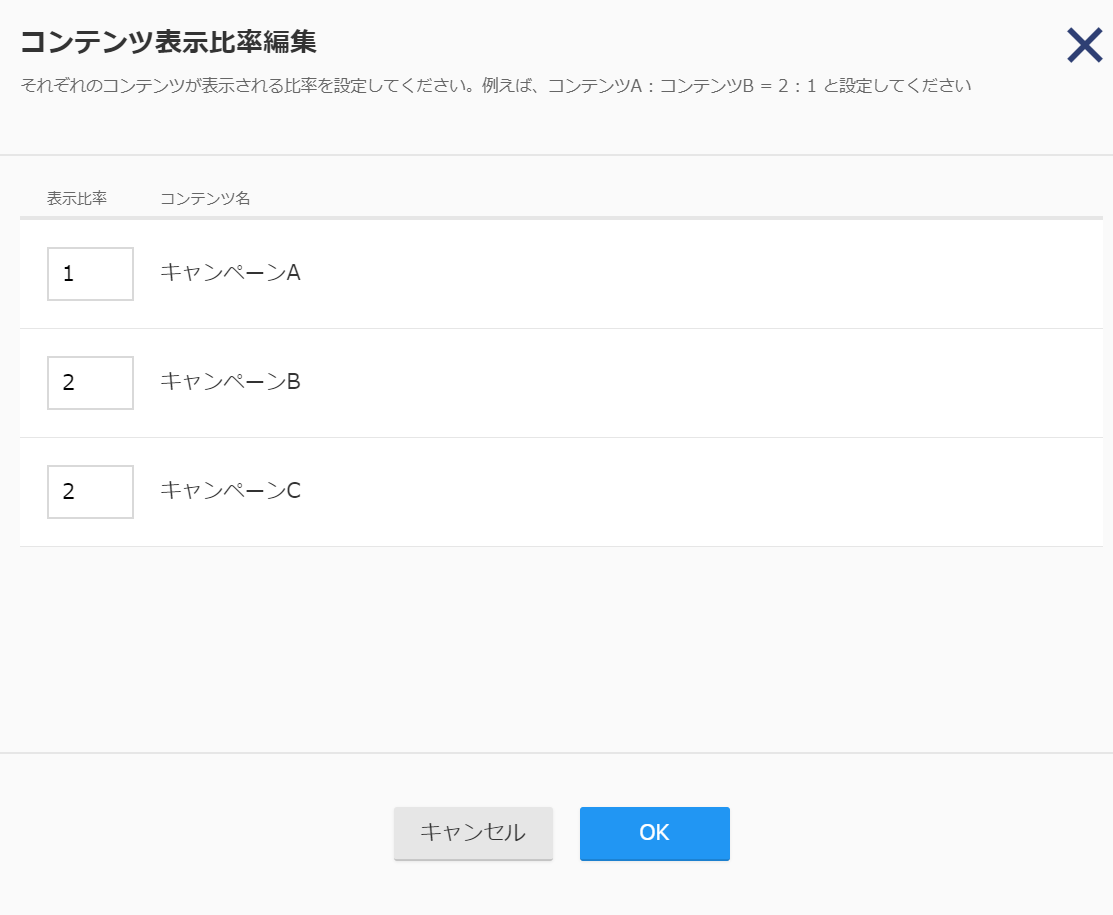Click the コンテンツ表示比率編集 title
The height and width of the screenshot is (915, 1113).
[x=168, y=42]
